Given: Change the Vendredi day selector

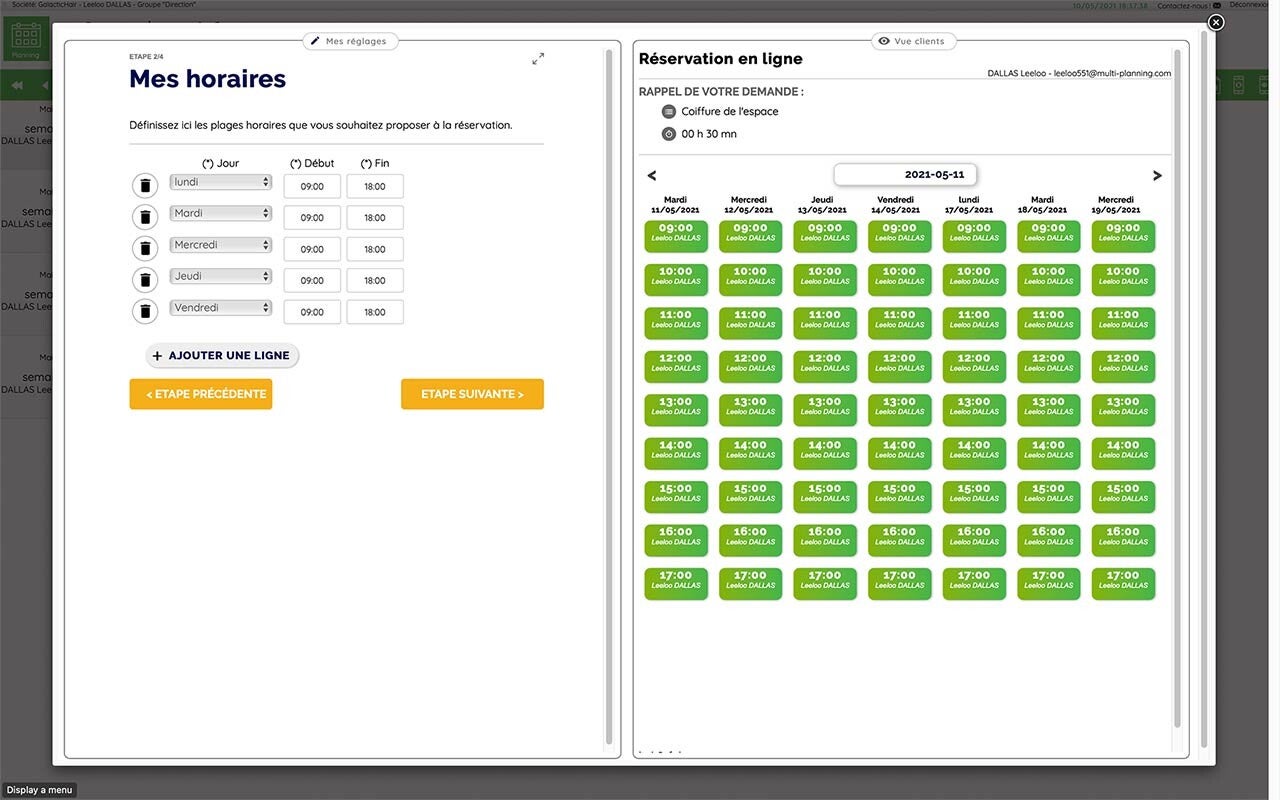Looking at the screenshot, I should 220,308.
